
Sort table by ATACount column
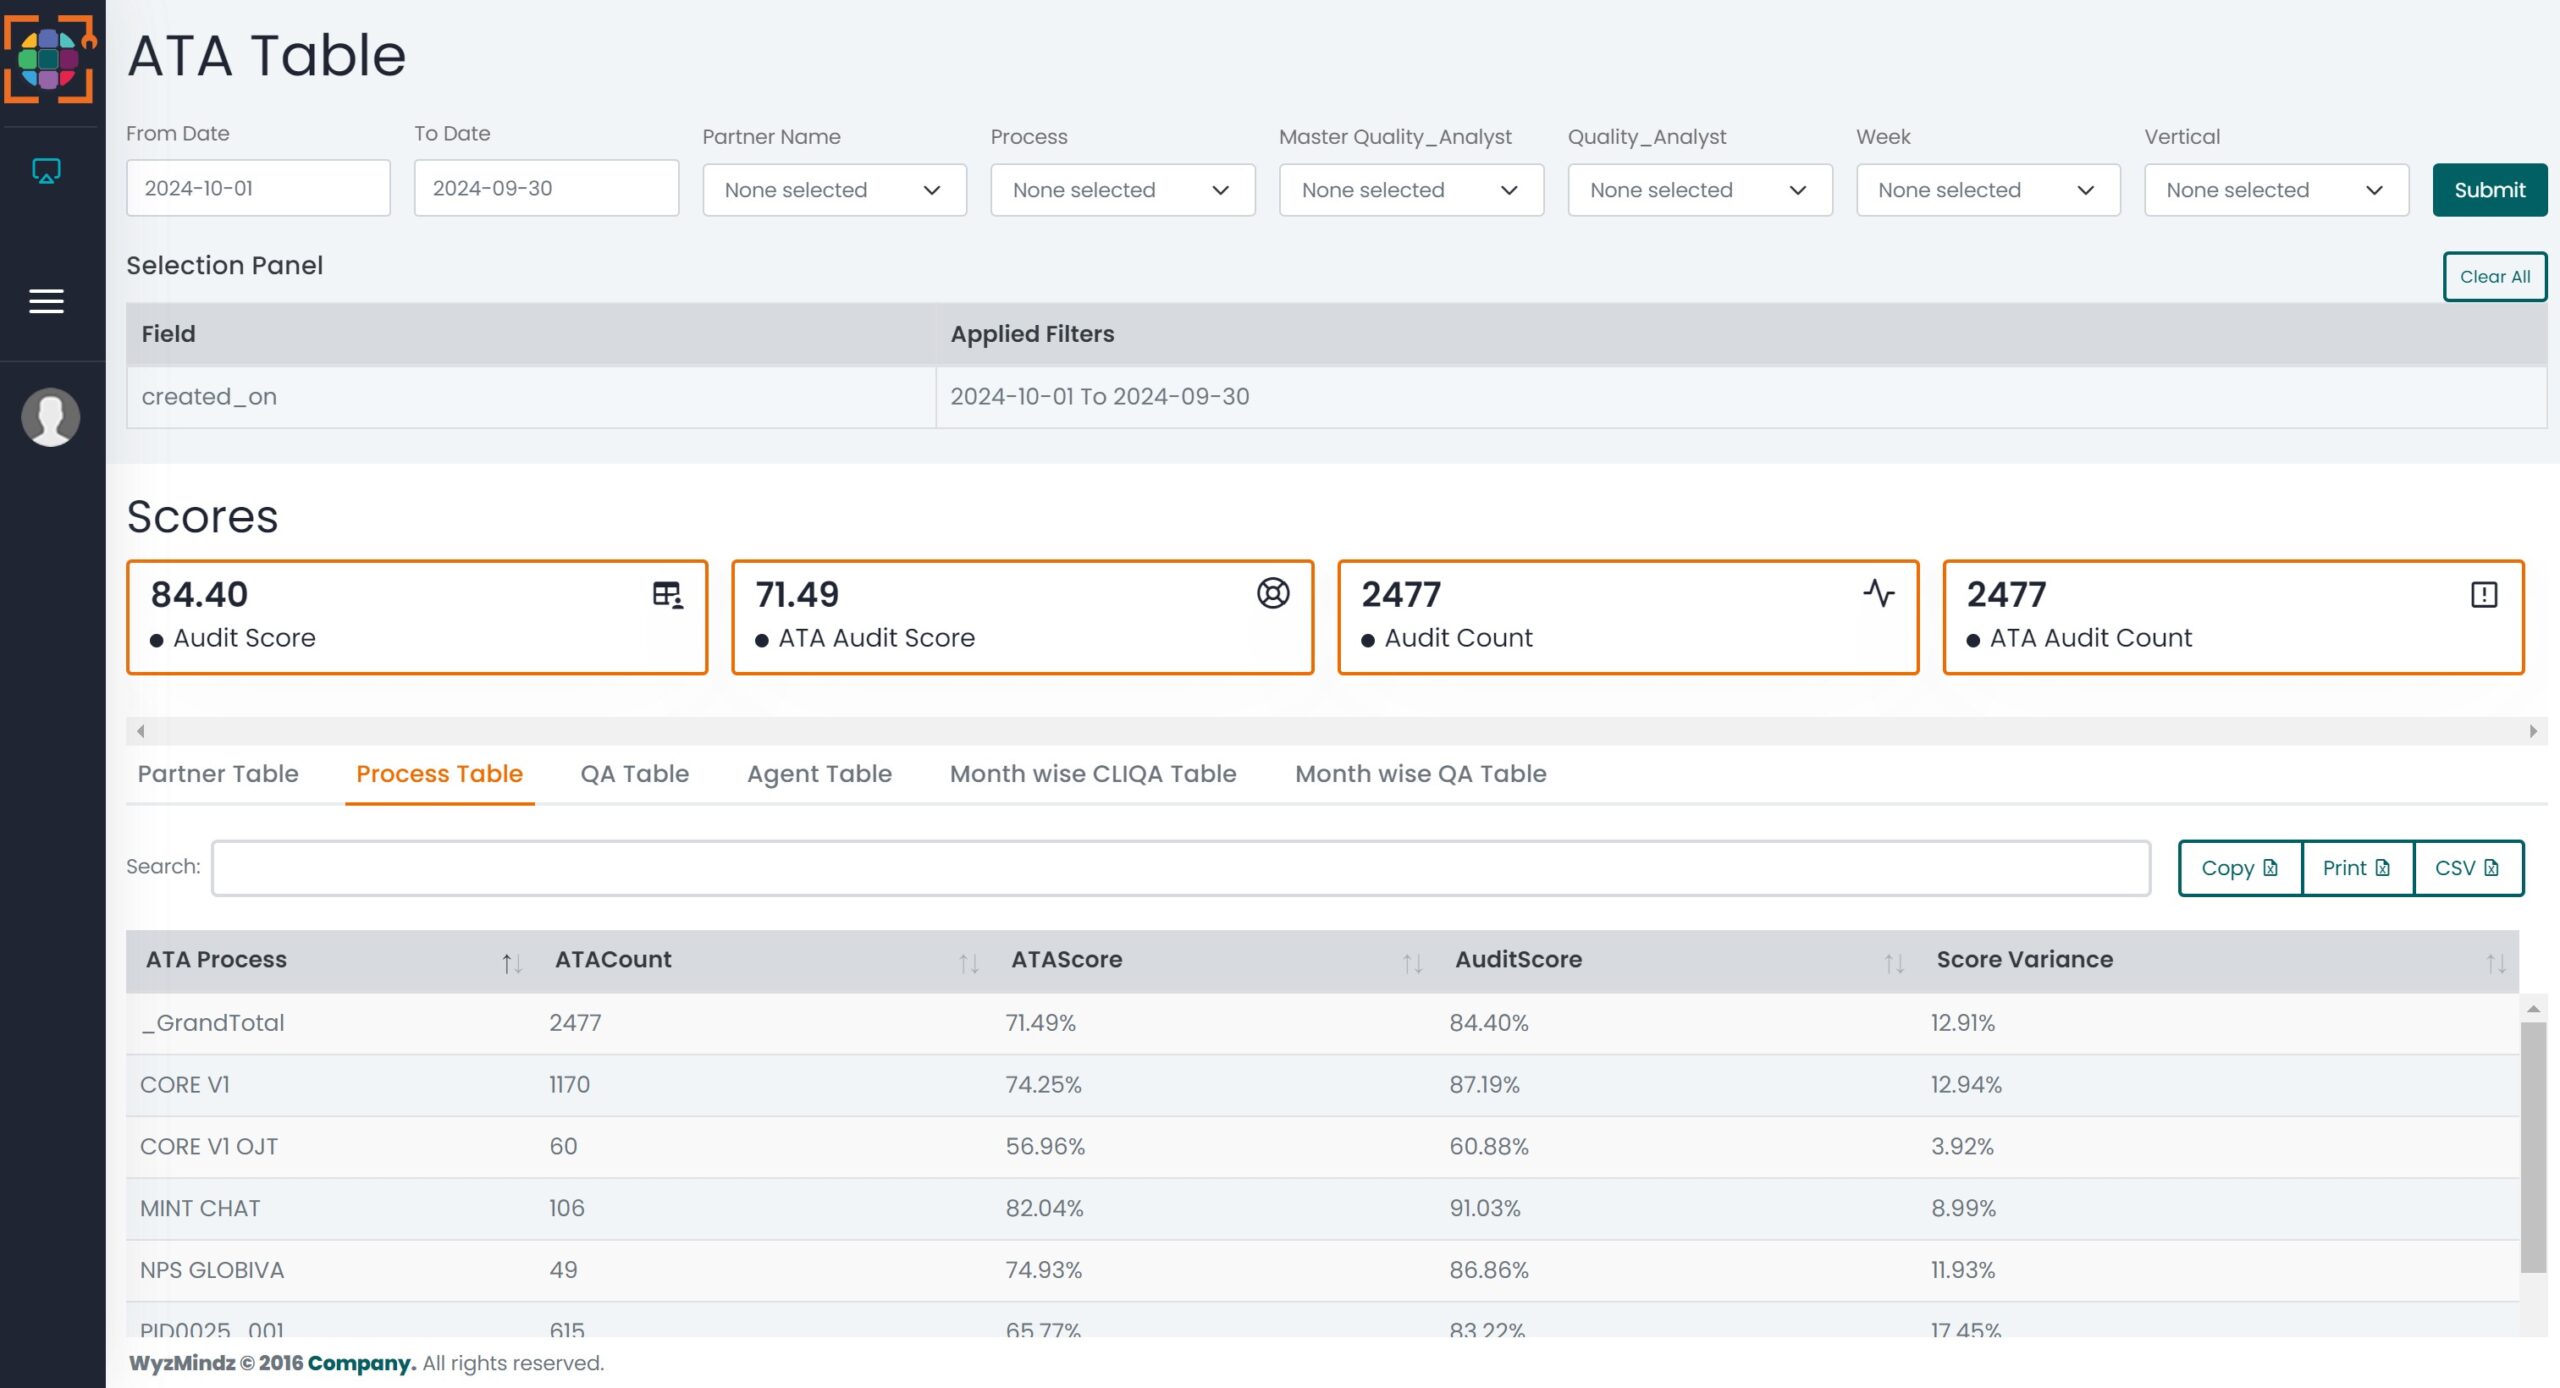point(968,963)
